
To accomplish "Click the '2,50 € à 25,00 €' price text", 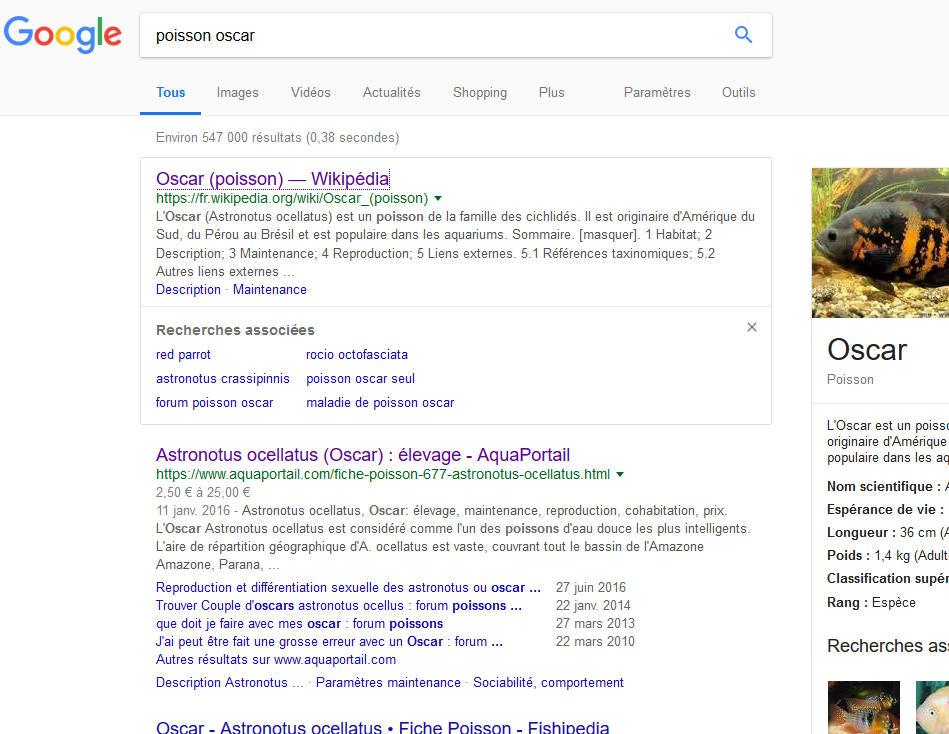I will pyautogui.click(x=203, y=493).
